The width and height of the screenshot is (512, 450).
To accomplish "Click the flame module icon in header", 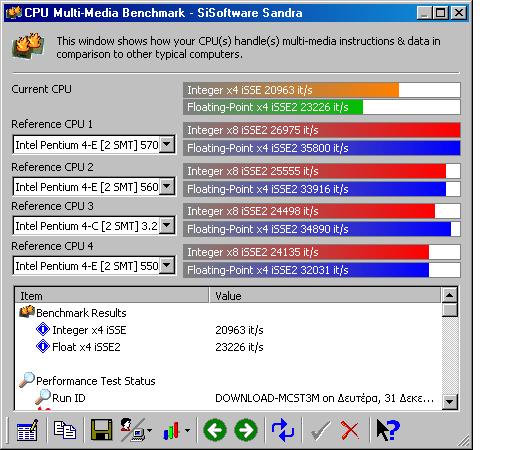I will tap(28, 46).
